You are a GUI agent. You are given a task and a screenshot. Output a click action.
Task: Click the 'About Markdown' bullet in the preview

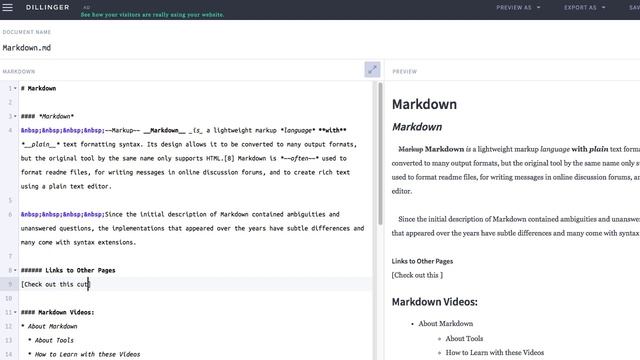(446, 324)
